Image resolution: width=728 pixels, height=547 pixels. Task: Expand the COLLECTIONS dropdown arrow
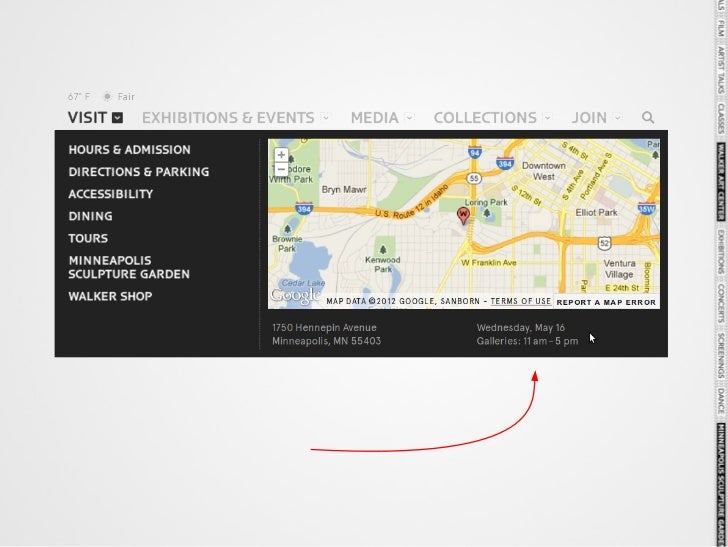pyautogui.click(x=548, y=117)
